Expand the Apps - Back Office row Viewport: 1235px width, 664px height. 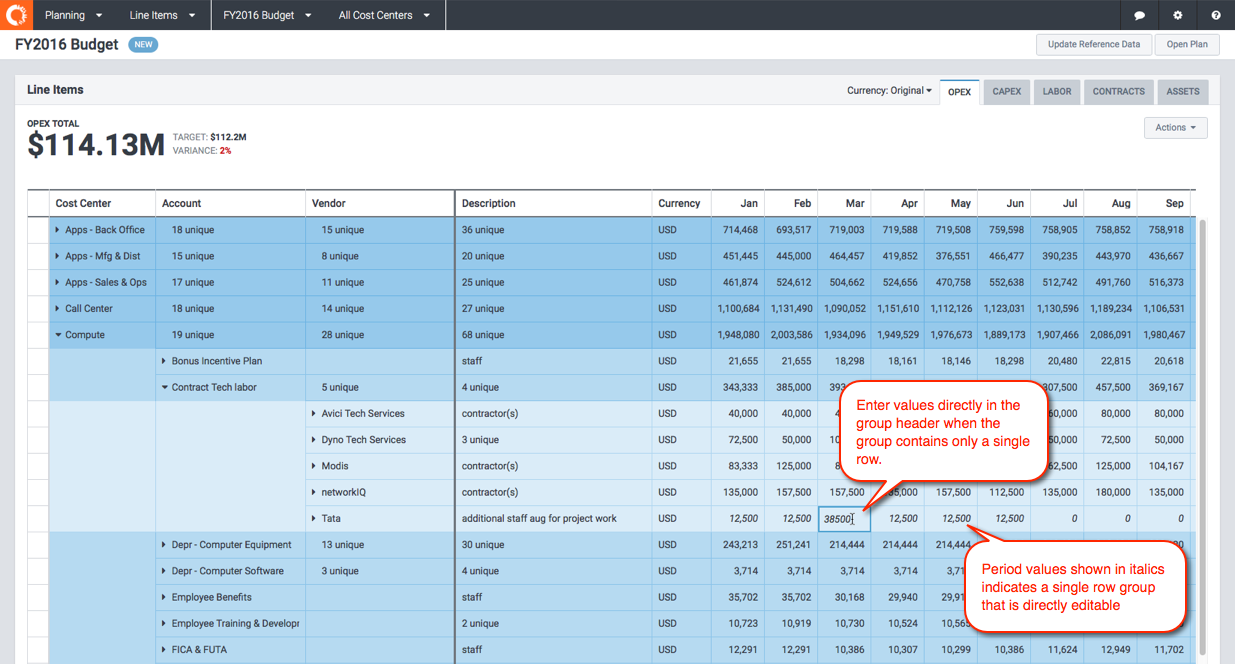[58, 230]
